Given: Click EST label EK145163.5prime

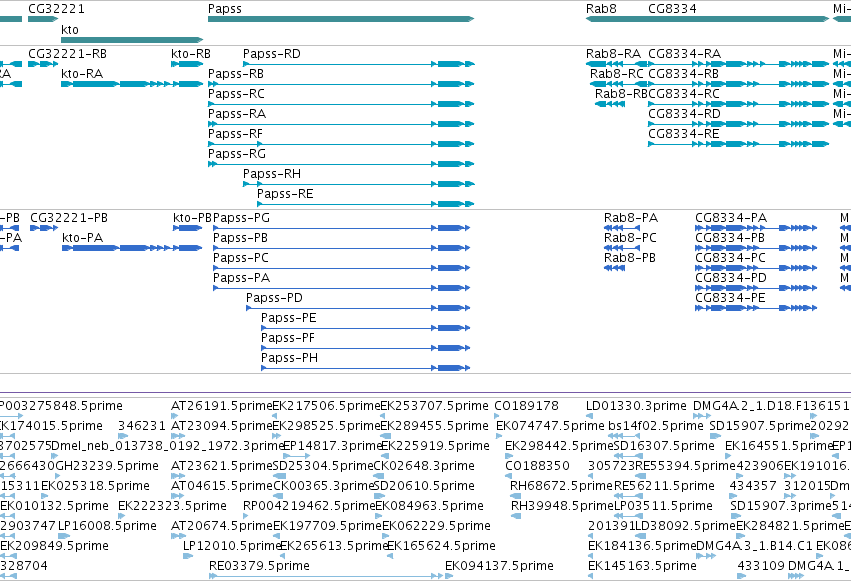Looking at the screenshot, I should pyautogui.click(x=642, y=566).
